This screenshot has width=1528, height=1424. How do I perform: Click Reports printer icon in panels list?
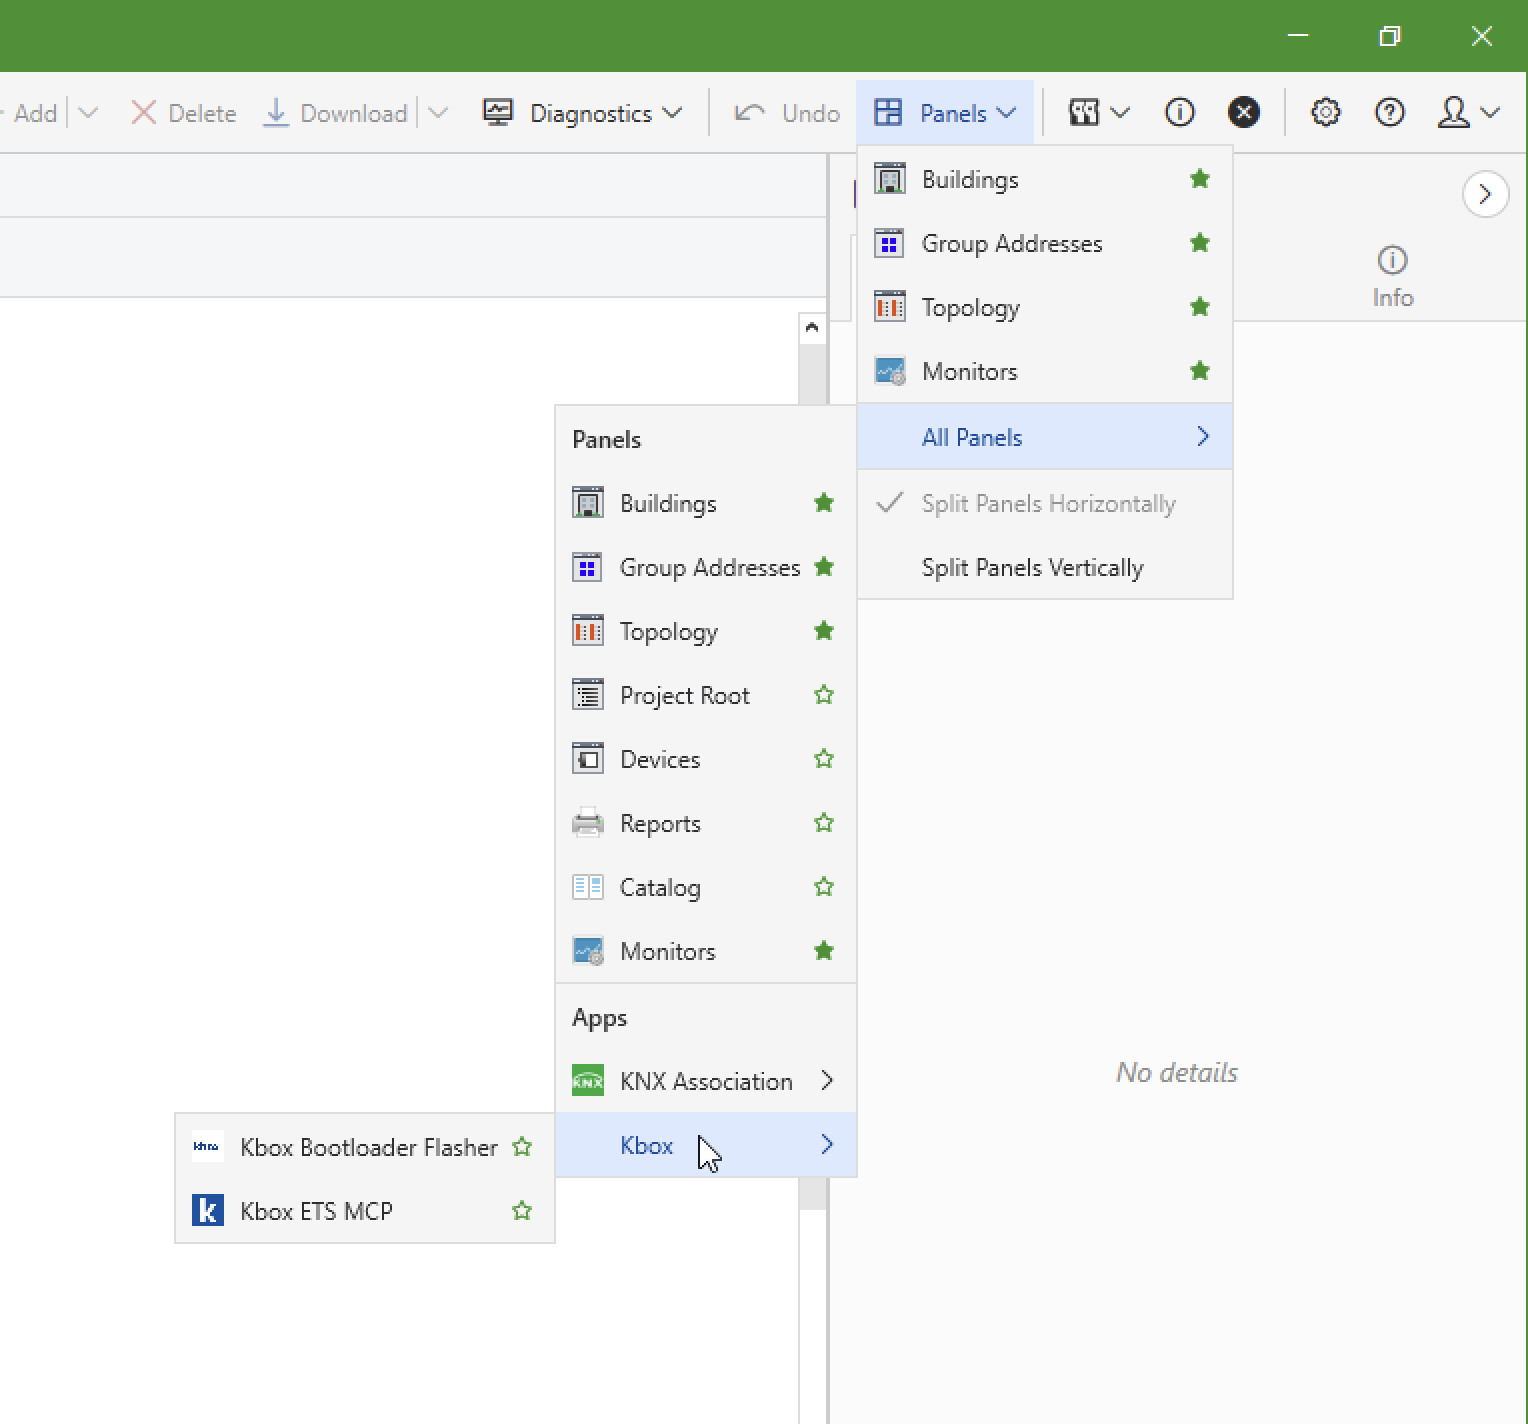pyautogui.click(x=587, y=823)
